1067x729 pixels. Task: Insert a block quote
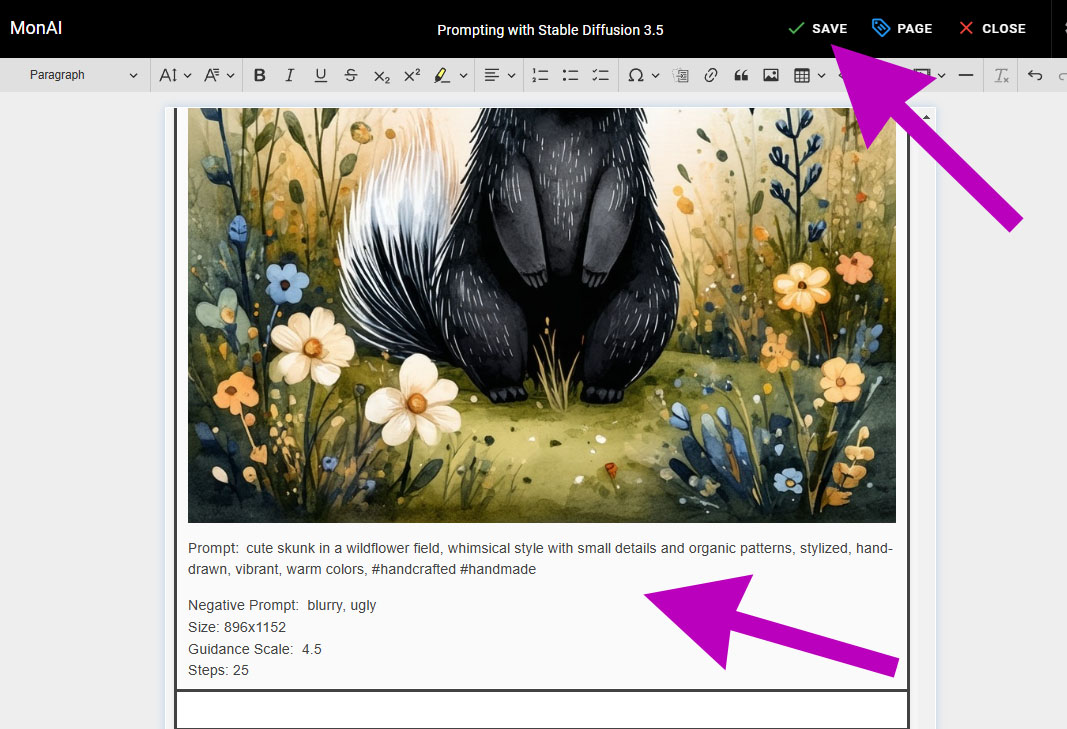(x=741, y=75)
